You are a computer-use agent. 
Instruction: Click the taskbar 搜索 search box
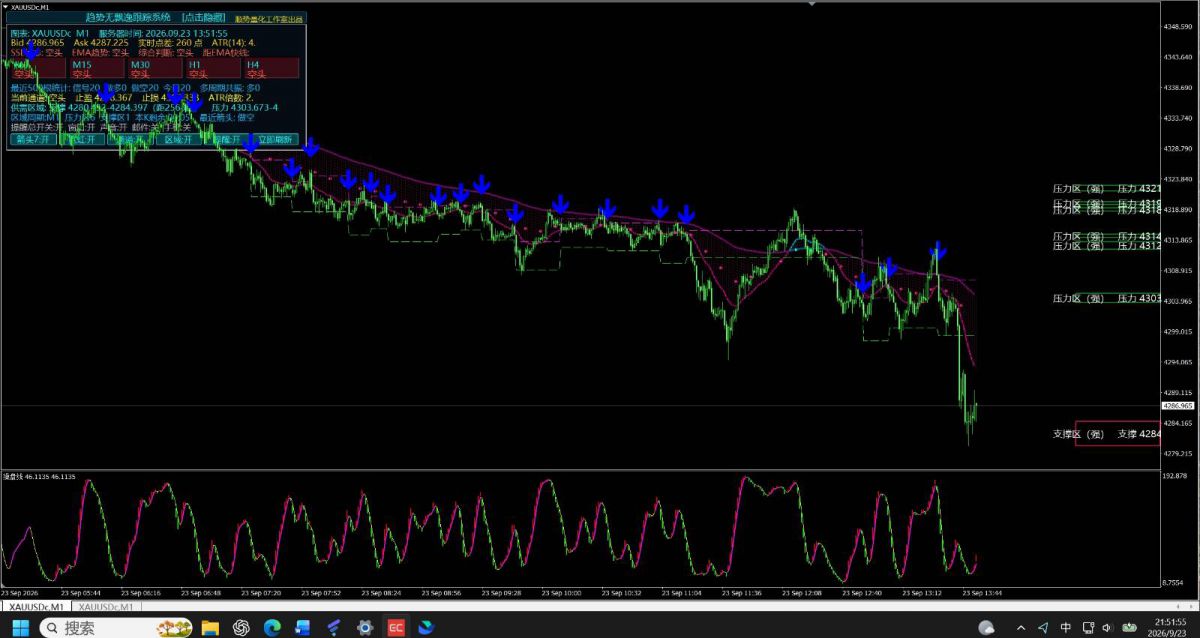point(116,627)
